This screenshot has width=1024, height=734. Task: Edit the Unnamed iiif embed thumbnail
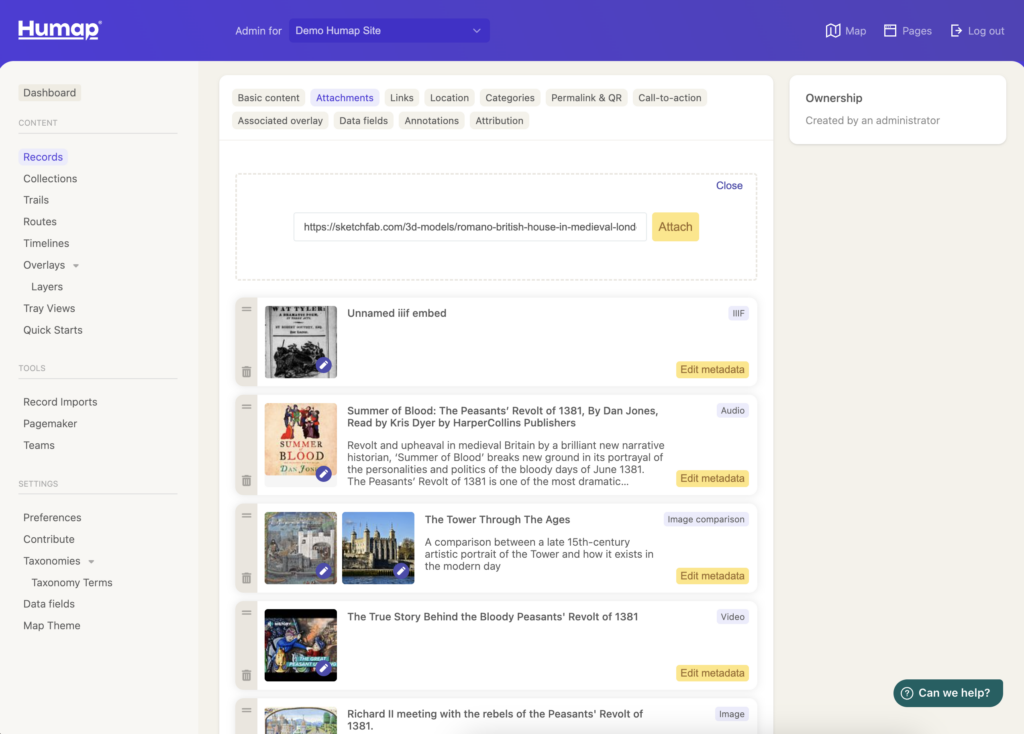323,366
